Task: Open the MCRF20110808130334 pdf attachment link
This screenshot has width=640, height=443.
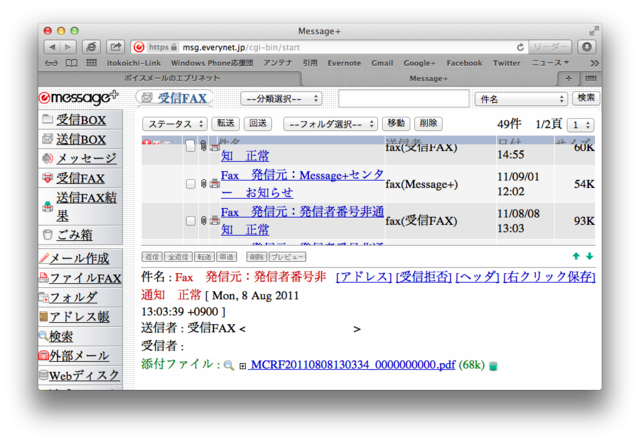Action: 353,365
